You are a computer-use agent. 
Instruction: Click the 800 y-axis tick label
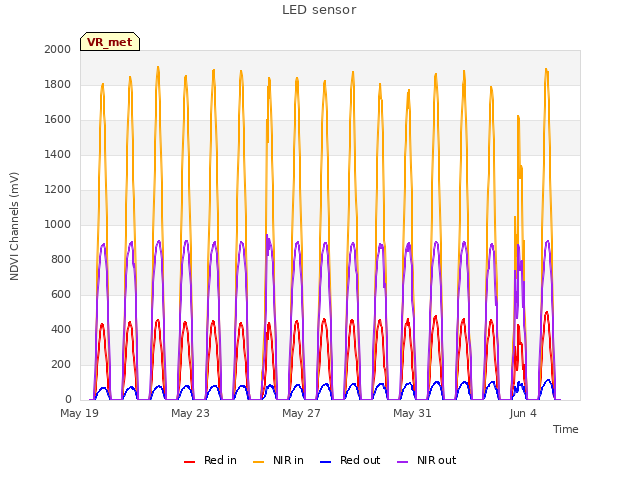click(x=61, y=260)
